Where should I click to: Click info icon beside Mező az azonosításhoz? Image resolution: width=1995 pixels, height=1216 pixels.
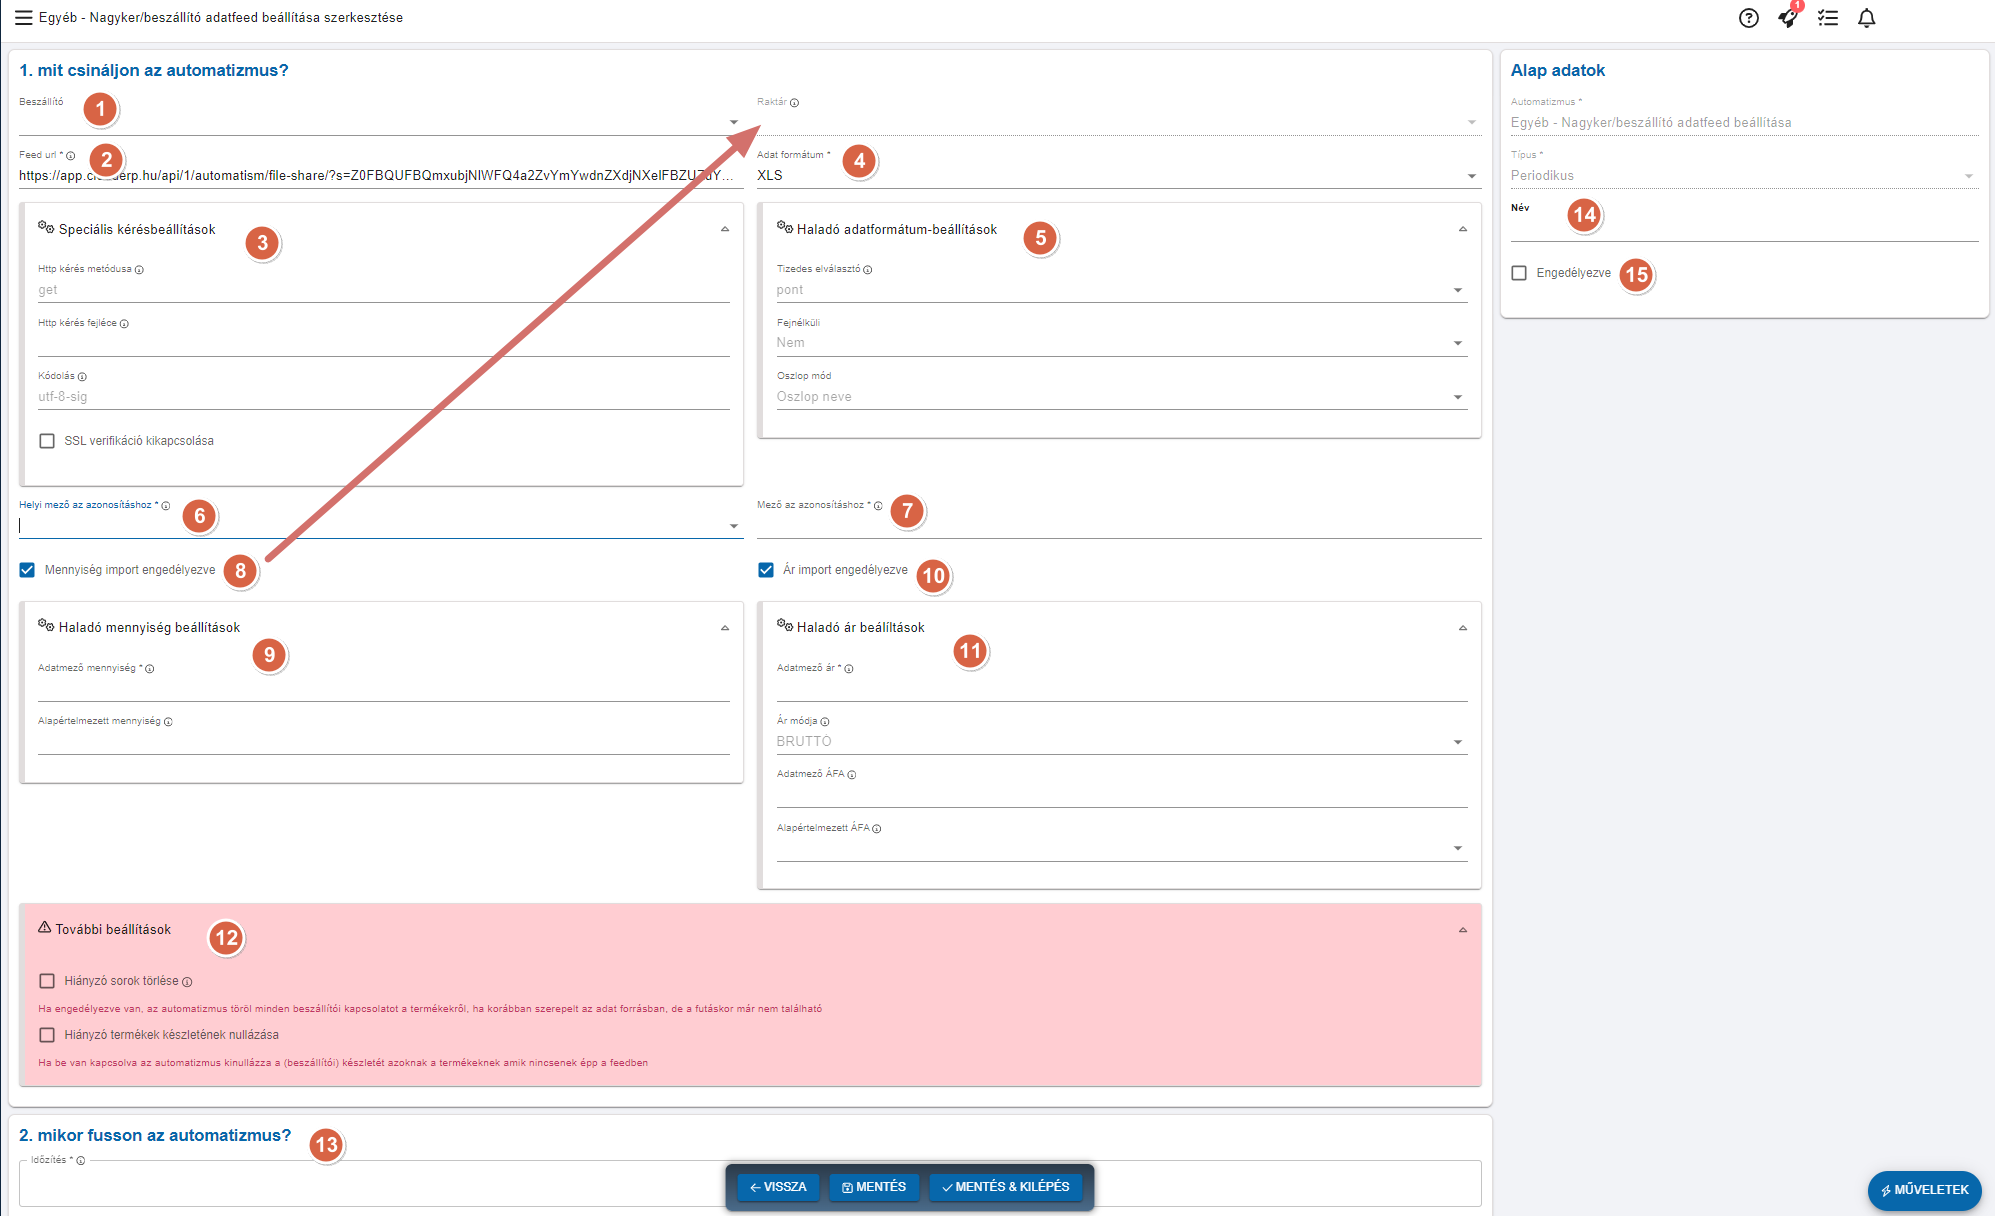(878, 506)
